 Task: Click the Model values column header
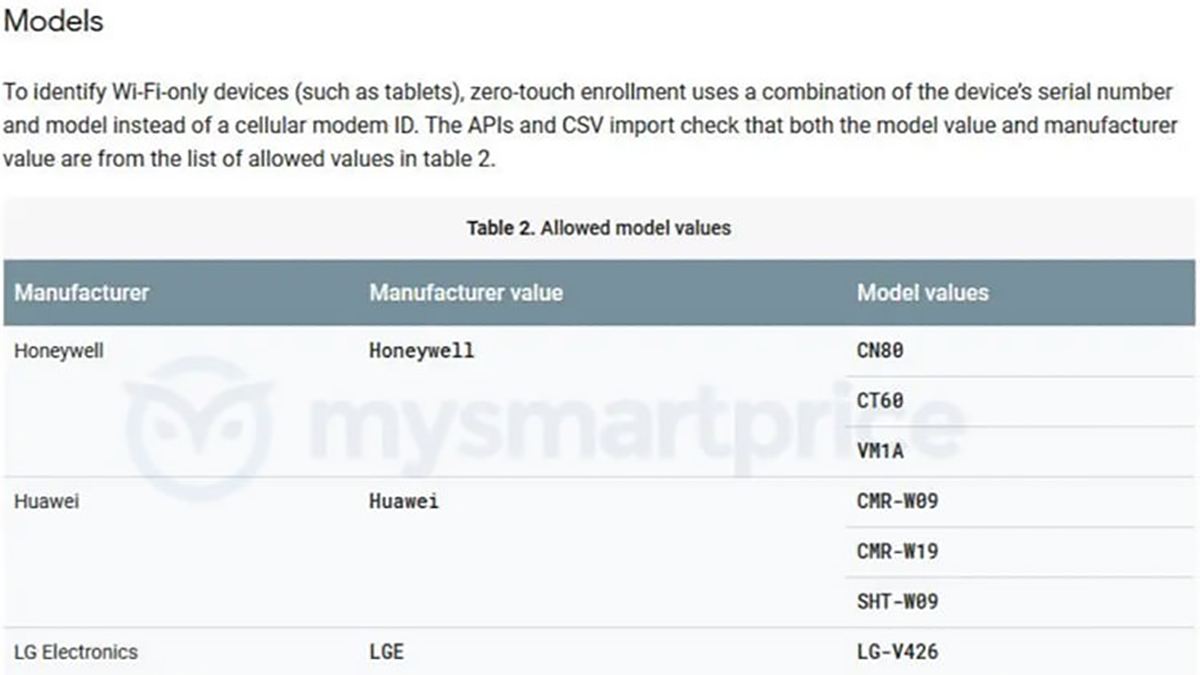click(x=922, y=293)
